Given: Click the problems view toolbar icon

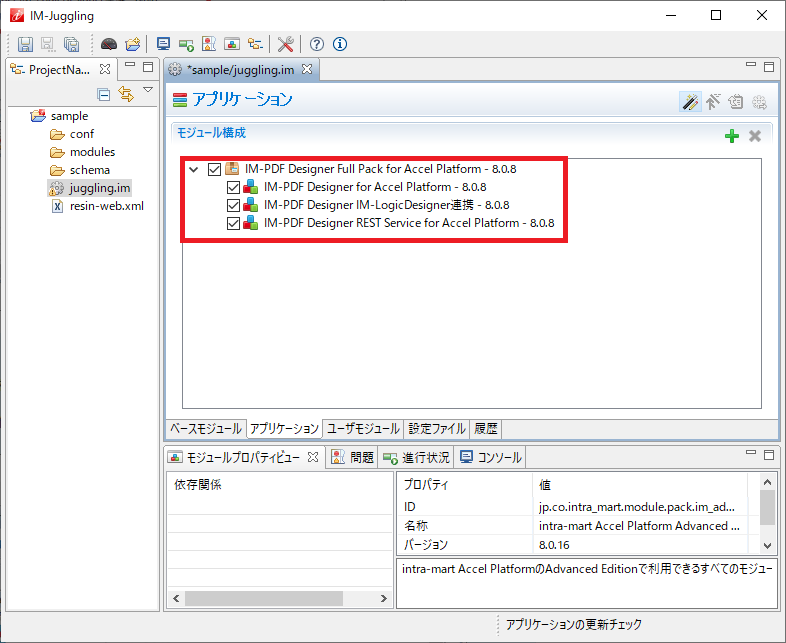Looking at the screenshot, I should coord(209,44).
